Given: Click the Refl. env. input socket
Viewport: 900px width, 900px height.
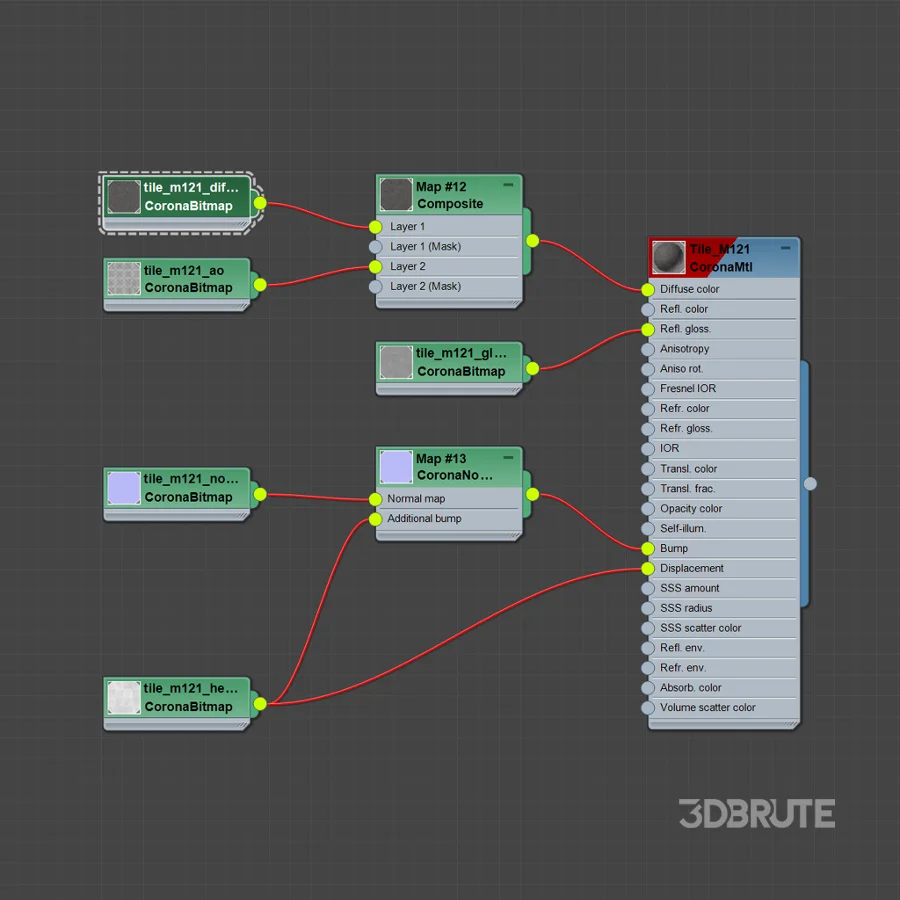Looking at the screenshot, I should (648, 648).
